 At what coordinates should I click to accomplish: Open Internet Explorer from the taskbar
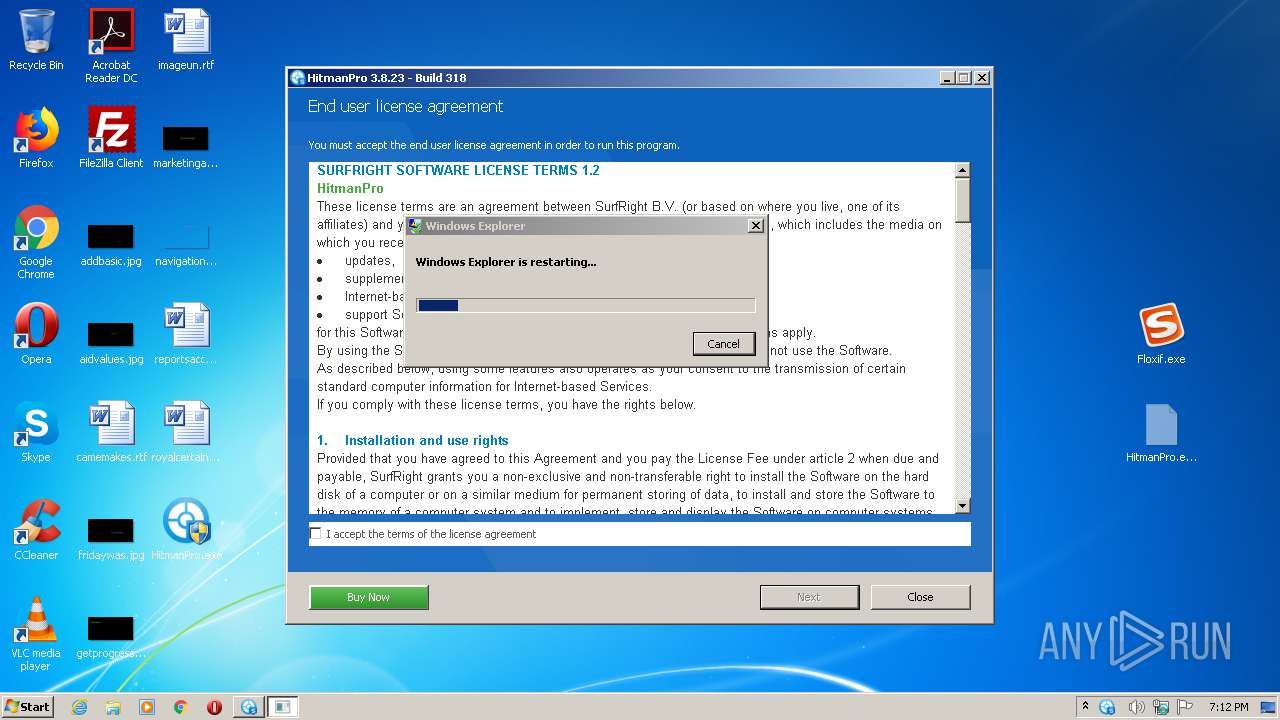(x=79, y=707)
